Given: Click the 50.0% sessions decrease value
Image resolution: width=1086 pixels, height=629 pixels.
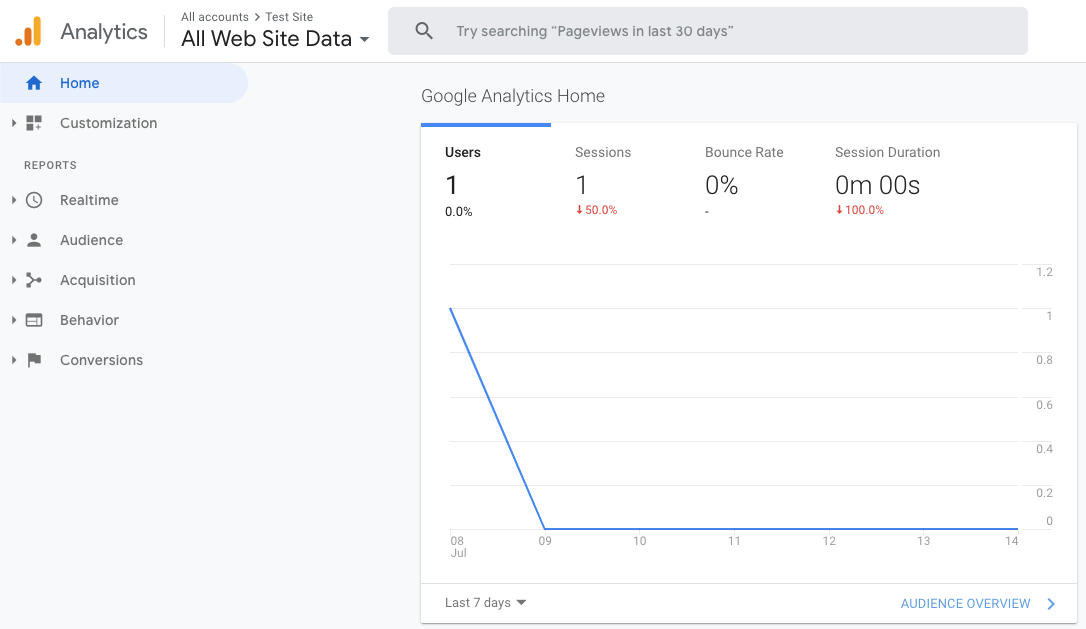Looking at the screenshot, I should tap(596, 210).
